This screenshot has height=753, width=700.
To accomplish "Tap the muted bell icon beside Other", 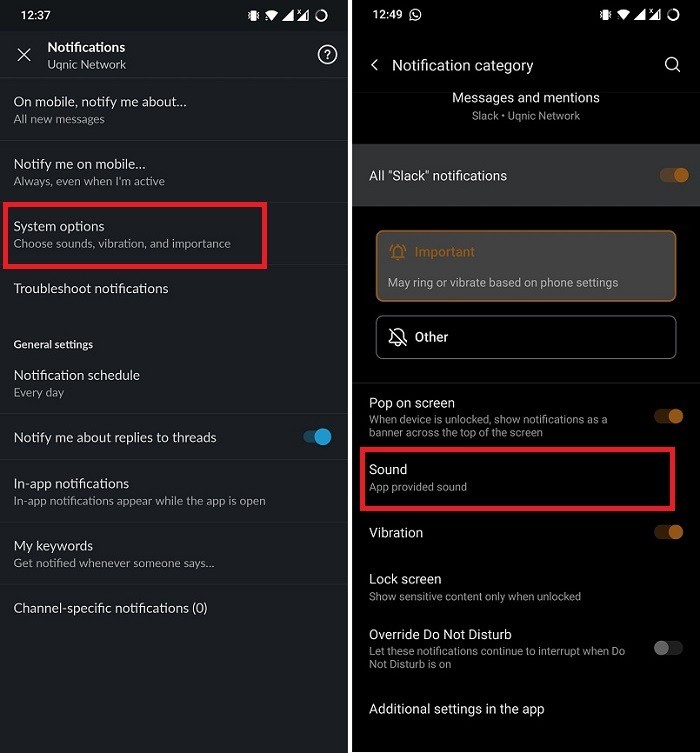I will 398,337.
